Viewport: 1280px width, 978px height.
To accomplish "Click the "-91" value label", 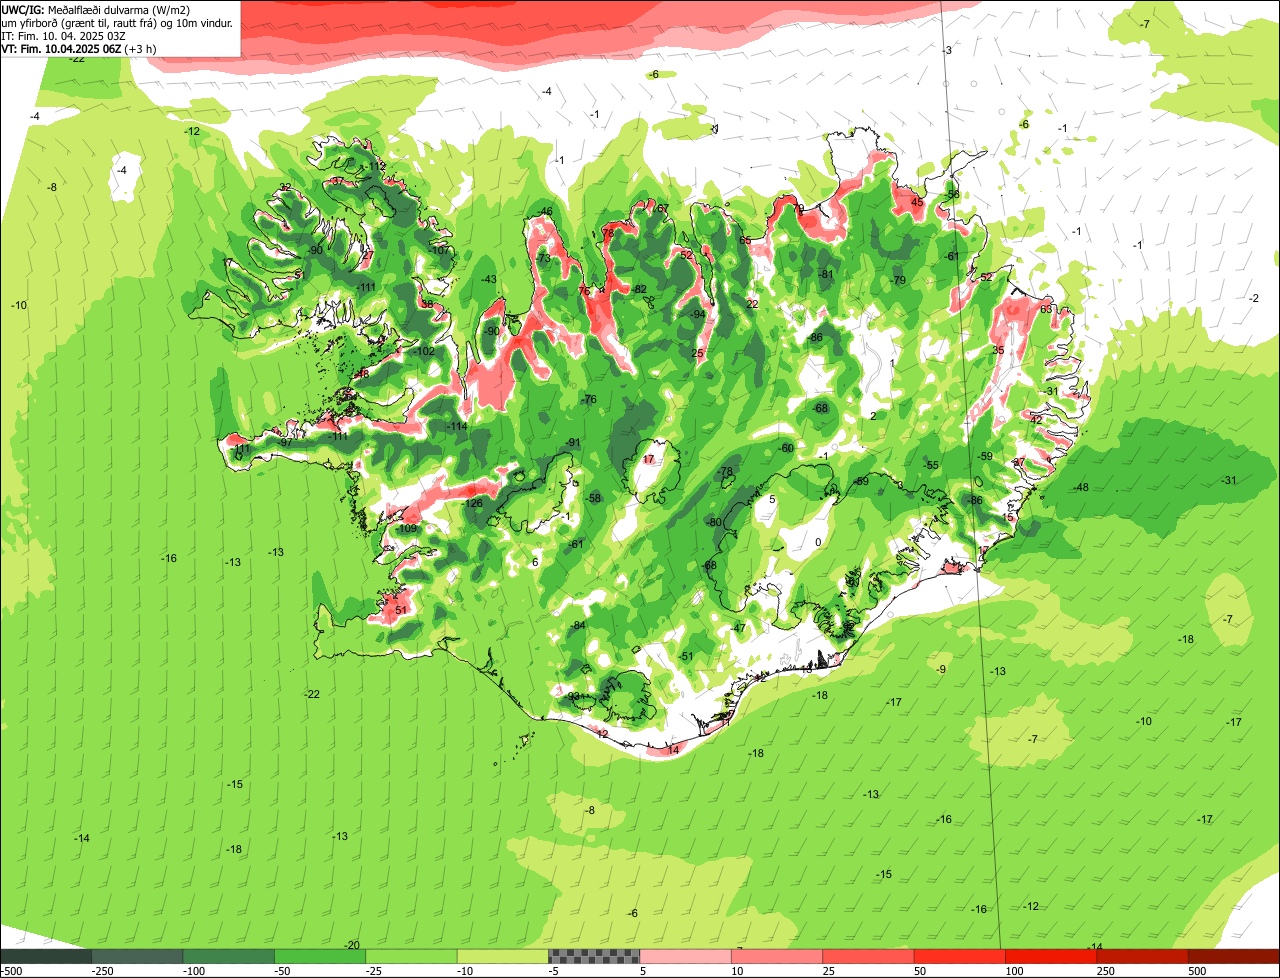I will click(x=572, y=443).
